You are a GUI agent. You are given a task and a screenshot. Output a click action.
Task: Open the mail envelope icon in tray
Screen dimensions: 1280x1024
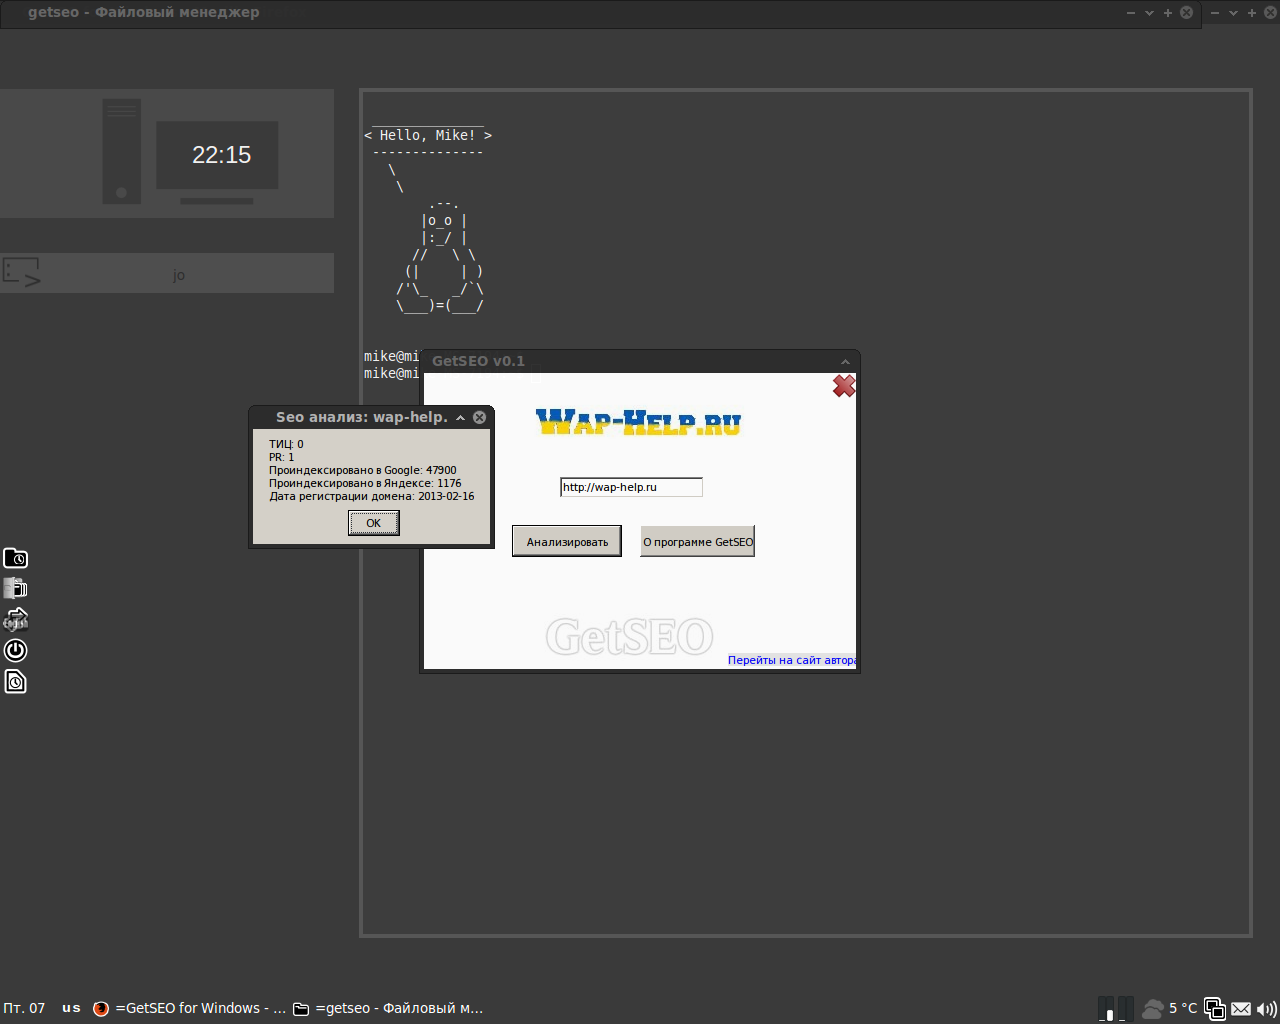1241,1008
